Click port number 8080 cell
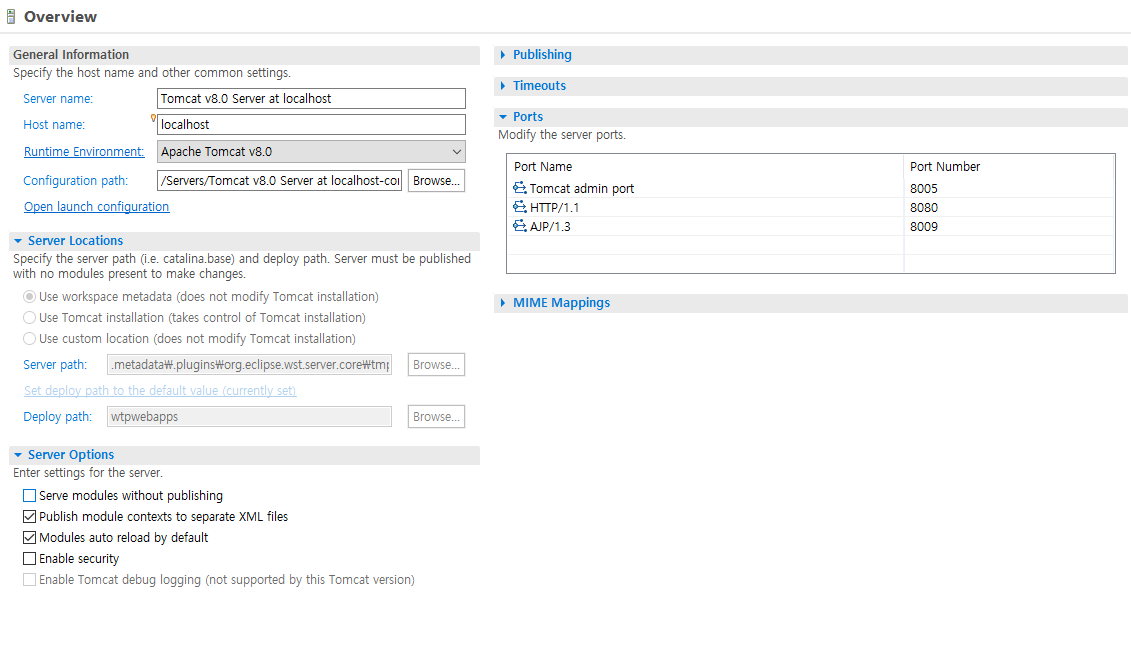The height and width of the screenshot is (647, 1131). [x=923, y=207]
